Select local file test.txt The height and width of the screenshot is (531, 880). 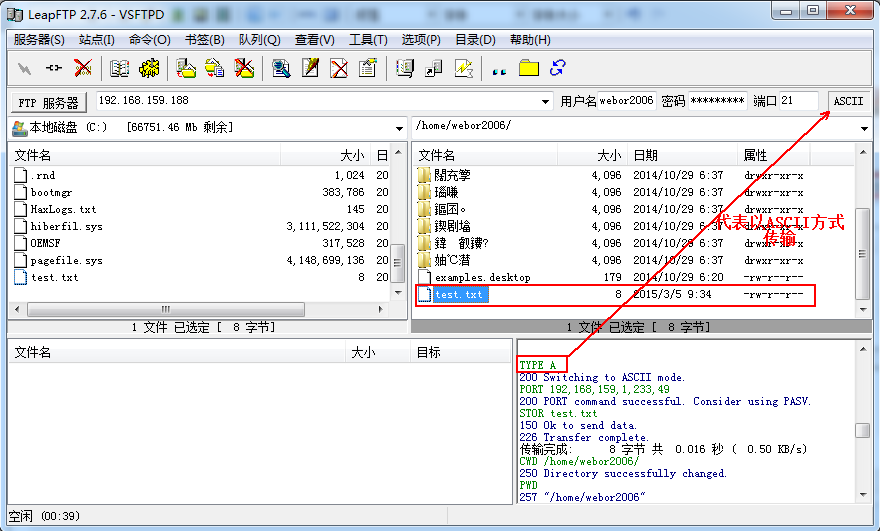[x=54, y=277]
